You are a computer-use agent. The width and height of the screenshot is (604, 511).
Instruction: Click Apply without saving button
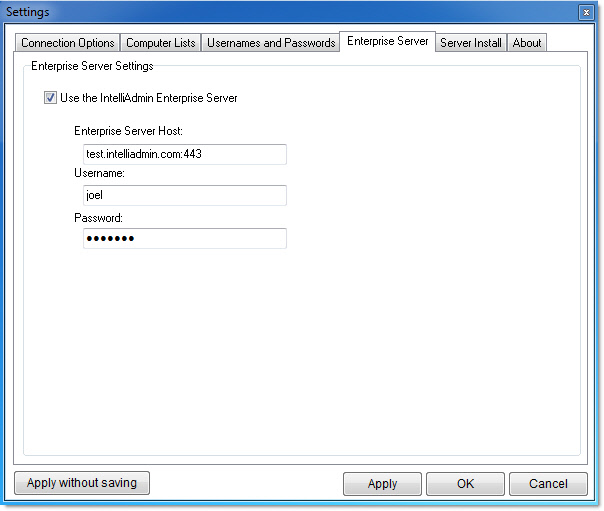(x=82, y=483)
